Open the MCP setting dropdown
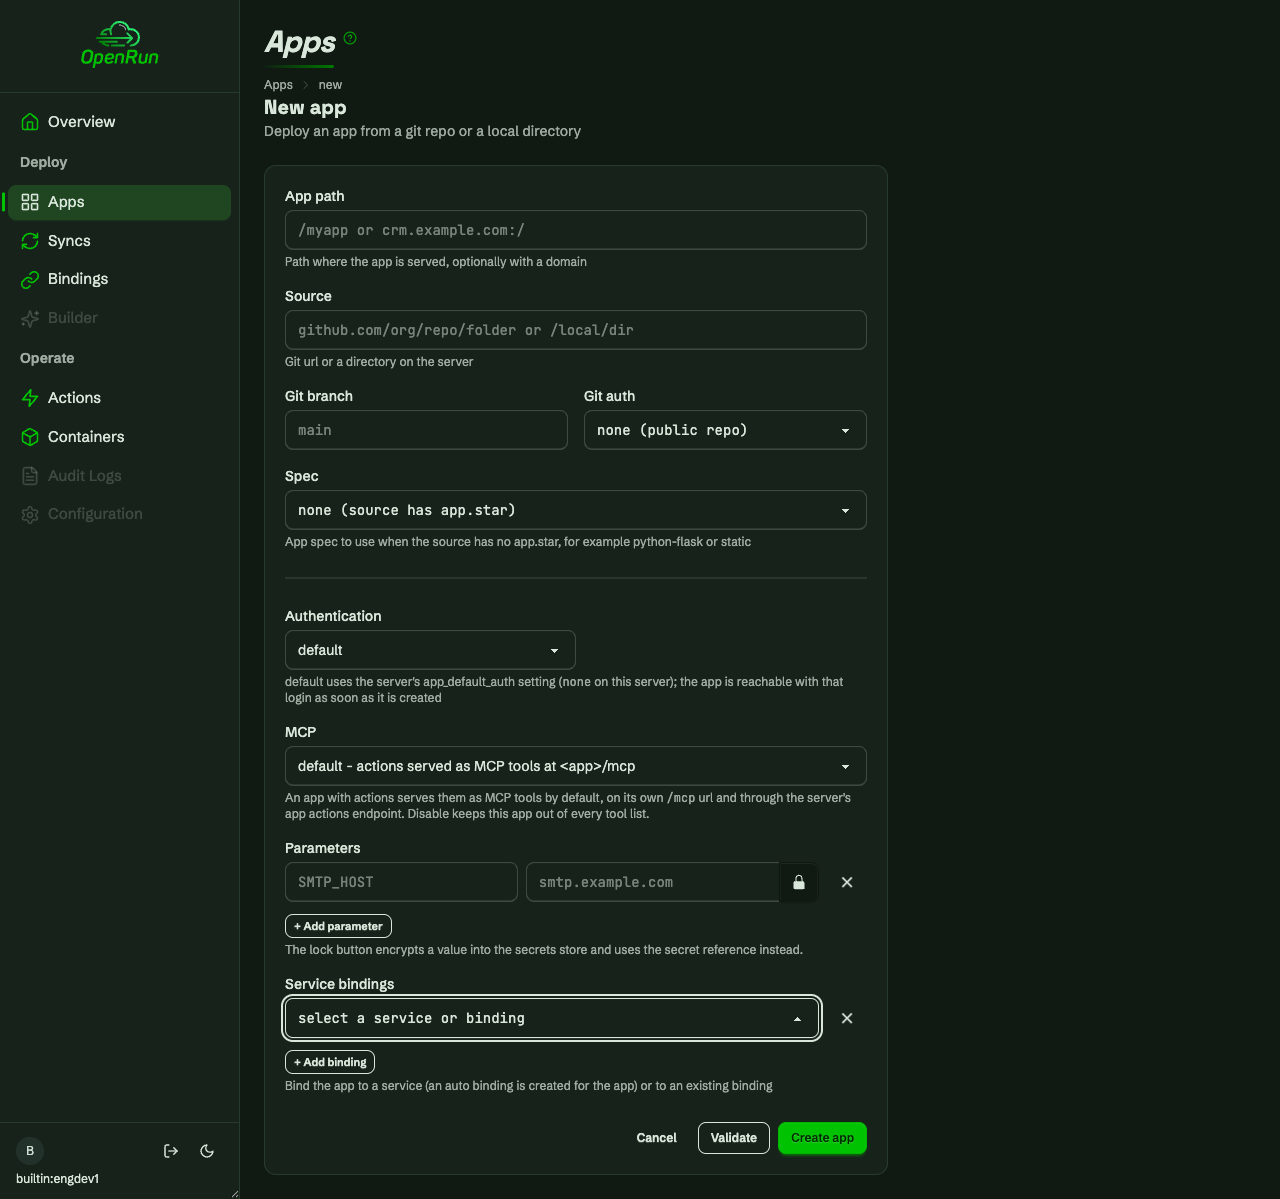Viewport: 1280px width, 1199px height. point(575,766)
